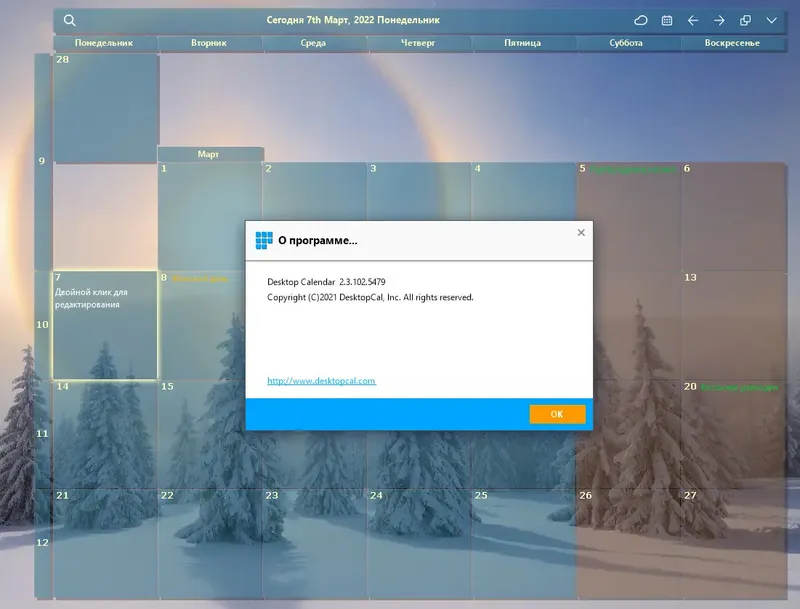Select Sunday day cell 6
The width and height of the screenshot is (800, 609).
pos(734,216)
